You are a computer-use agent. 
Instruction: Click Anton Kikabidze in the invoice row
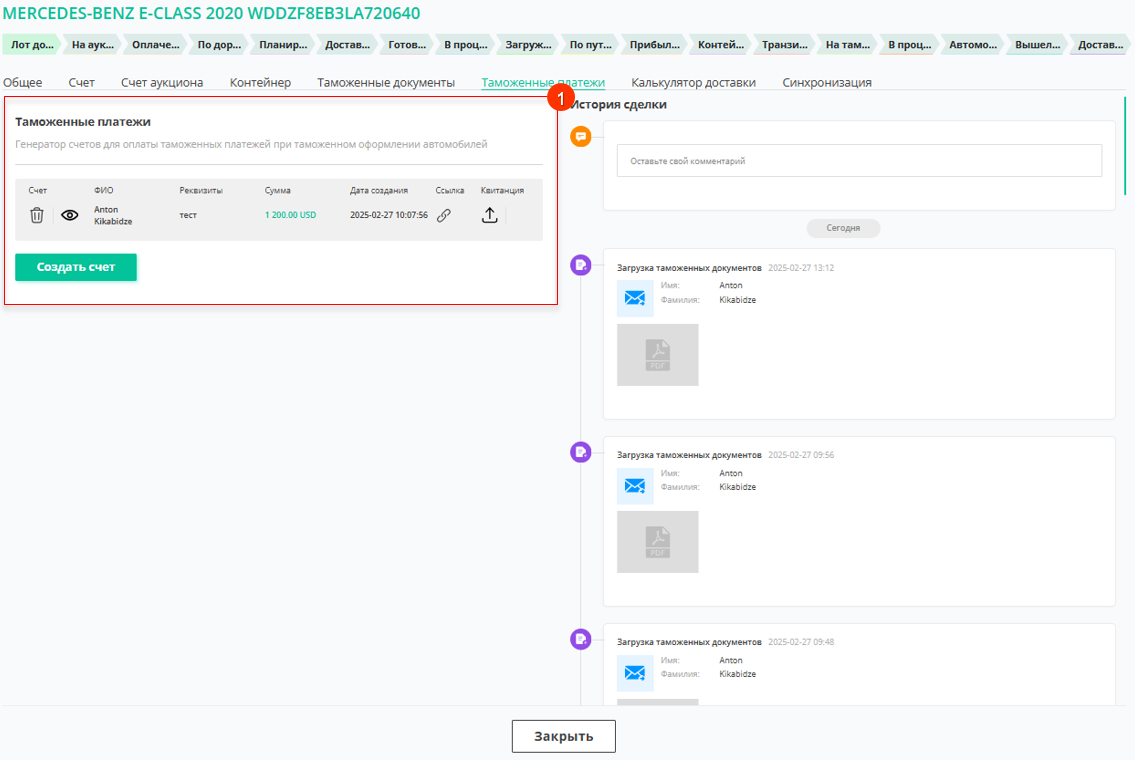coord(113,215)
